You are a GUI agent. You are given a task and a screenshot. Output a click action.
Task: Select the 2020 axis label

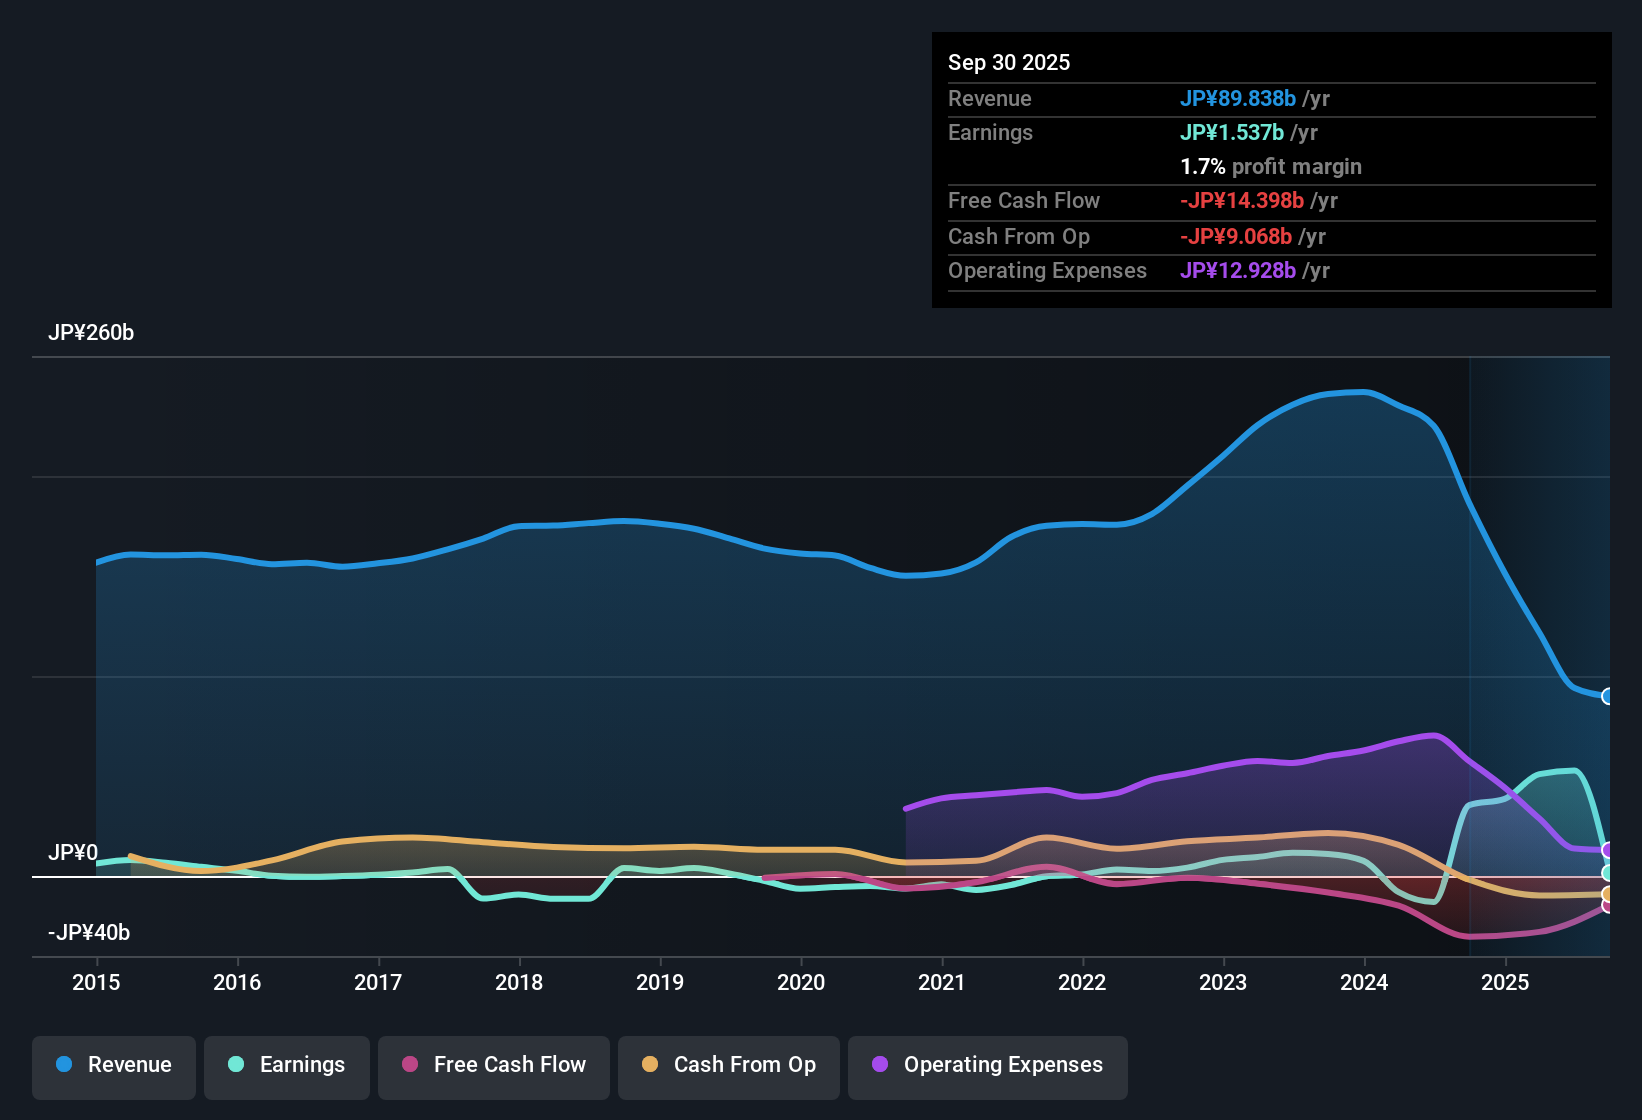coord(801,983)
